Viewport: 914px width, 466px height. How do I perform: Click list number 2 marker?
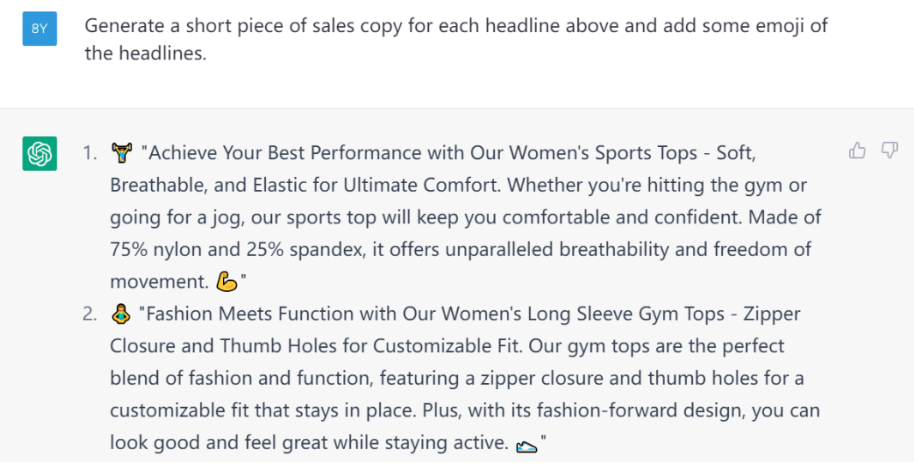(x=90, y=314)
